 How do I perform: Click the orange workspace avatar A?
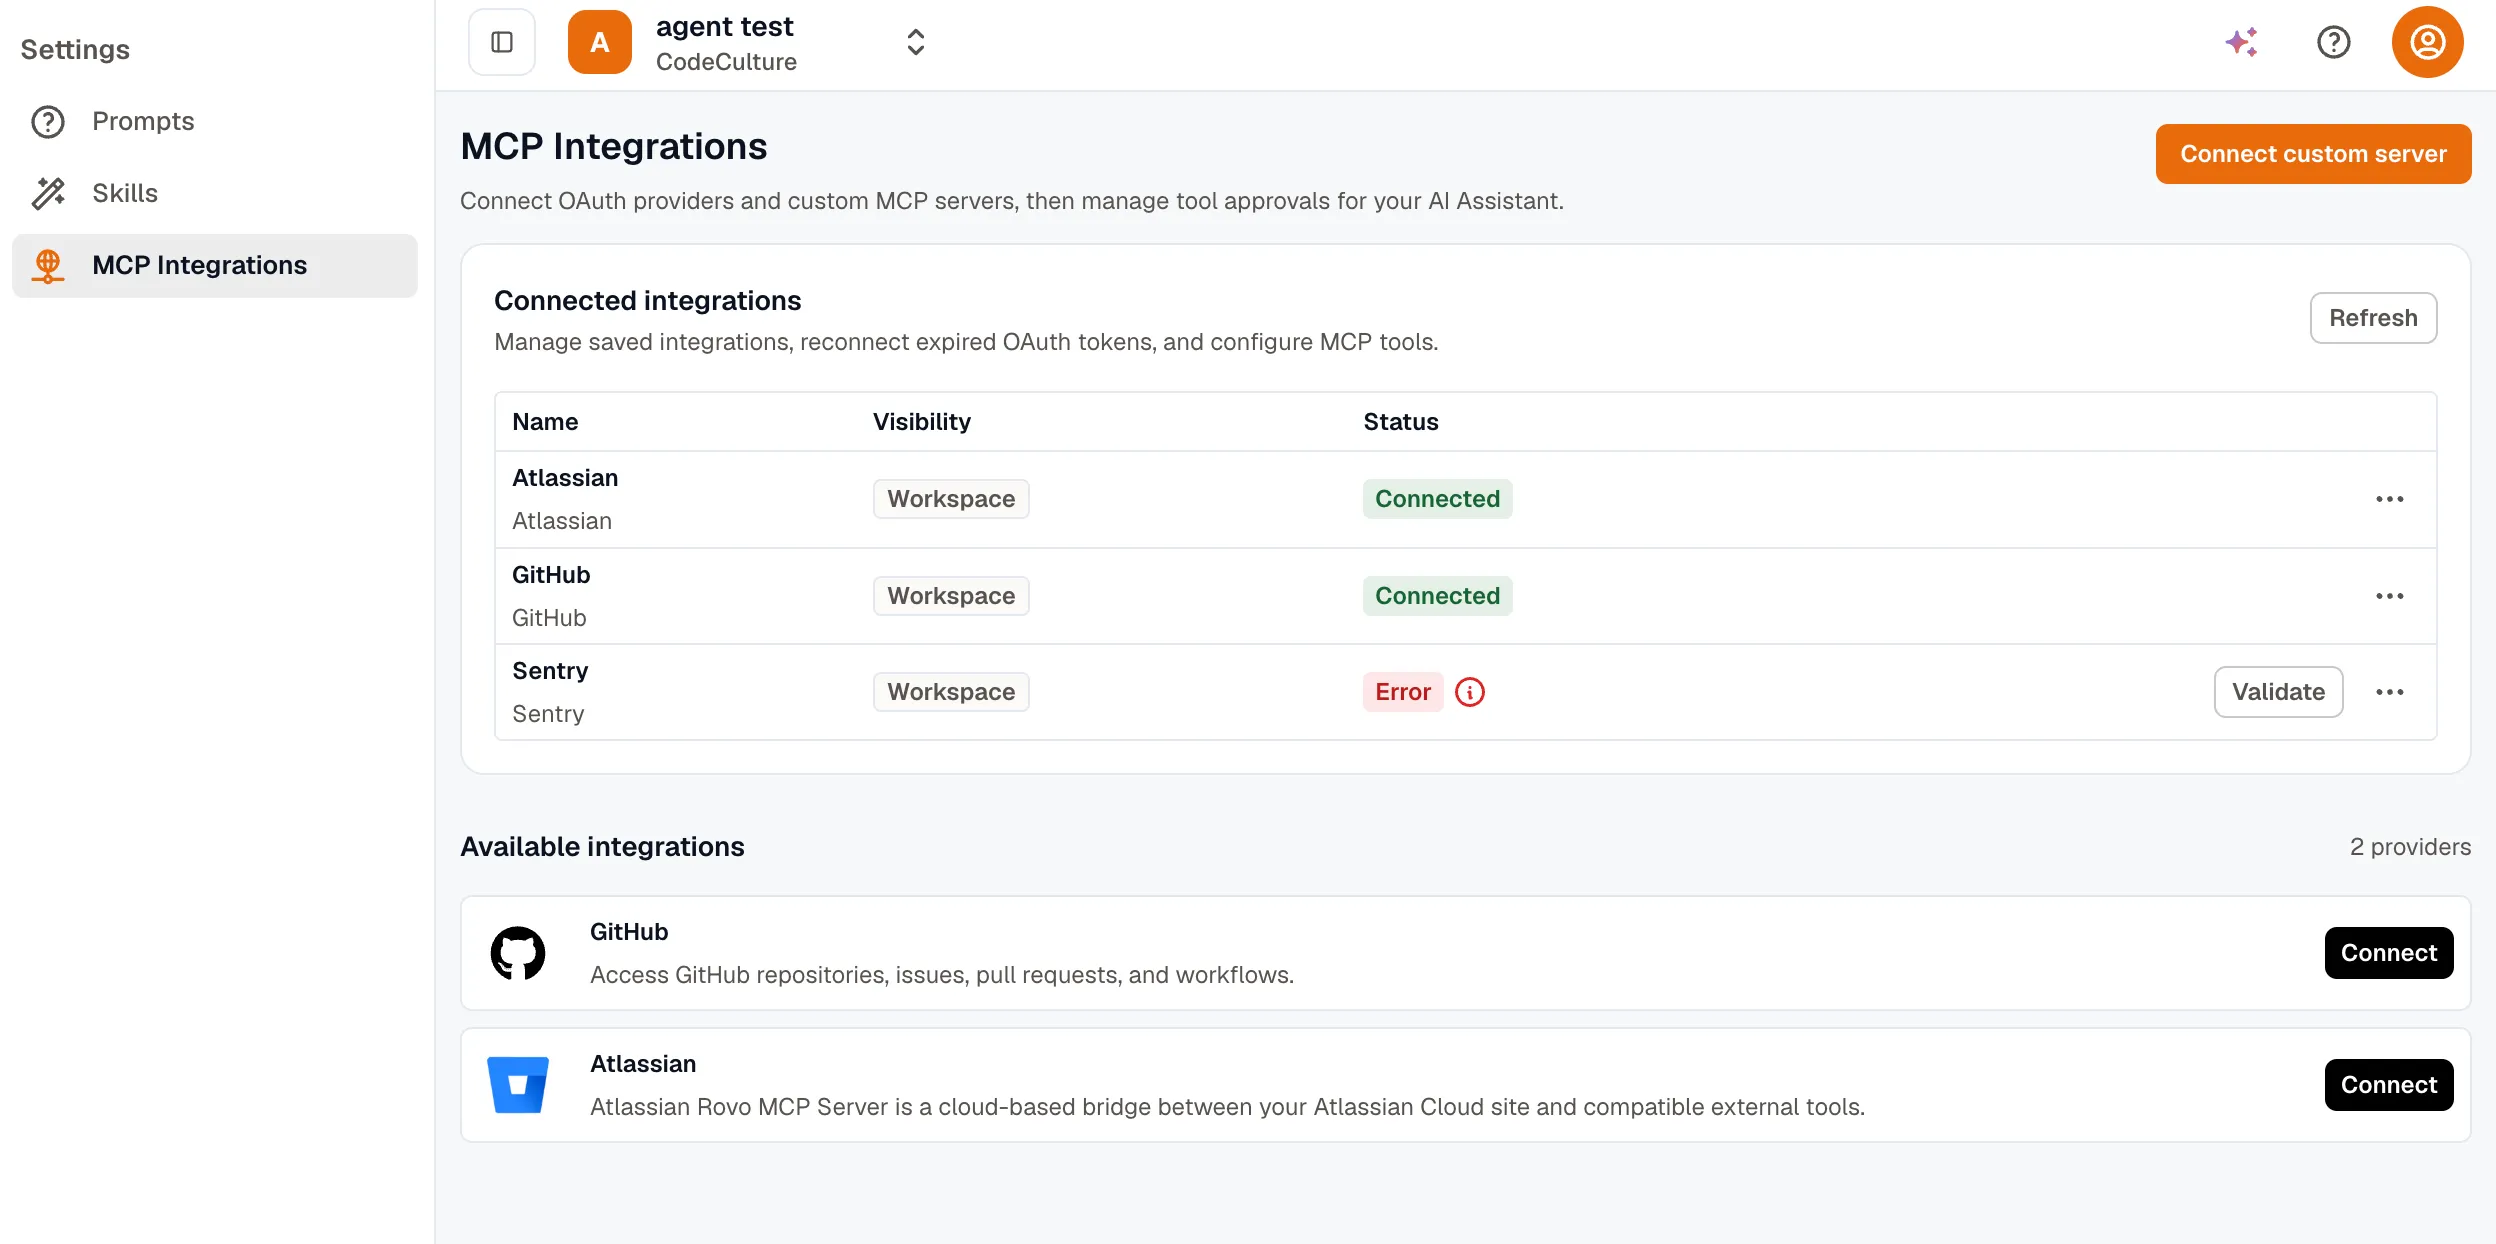[600, 42]
